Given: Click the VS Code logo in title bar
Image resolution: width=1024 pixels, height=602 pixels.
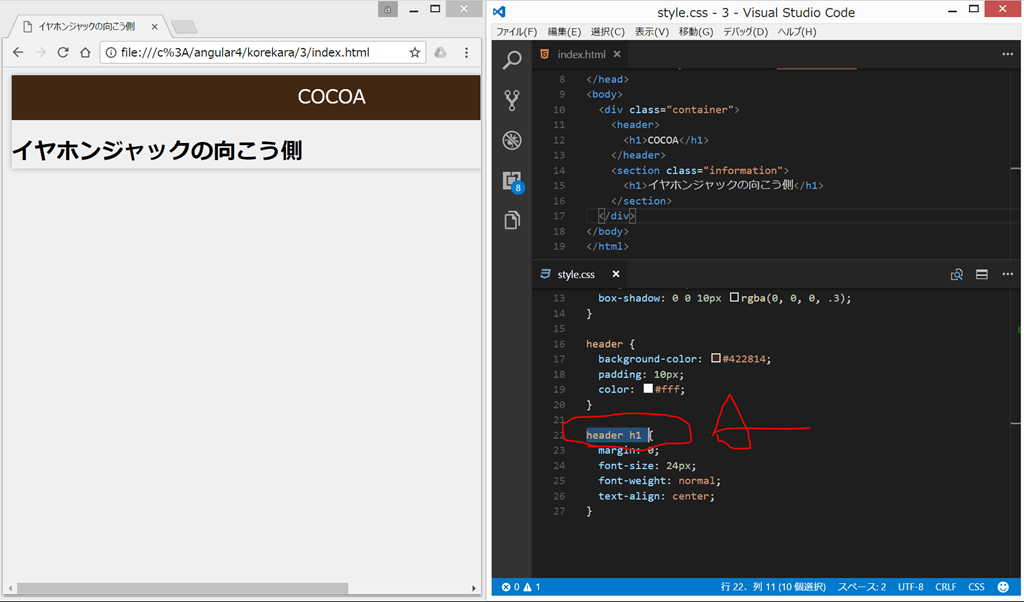Looking at the screenshot, I should click(x=500, y=11).
